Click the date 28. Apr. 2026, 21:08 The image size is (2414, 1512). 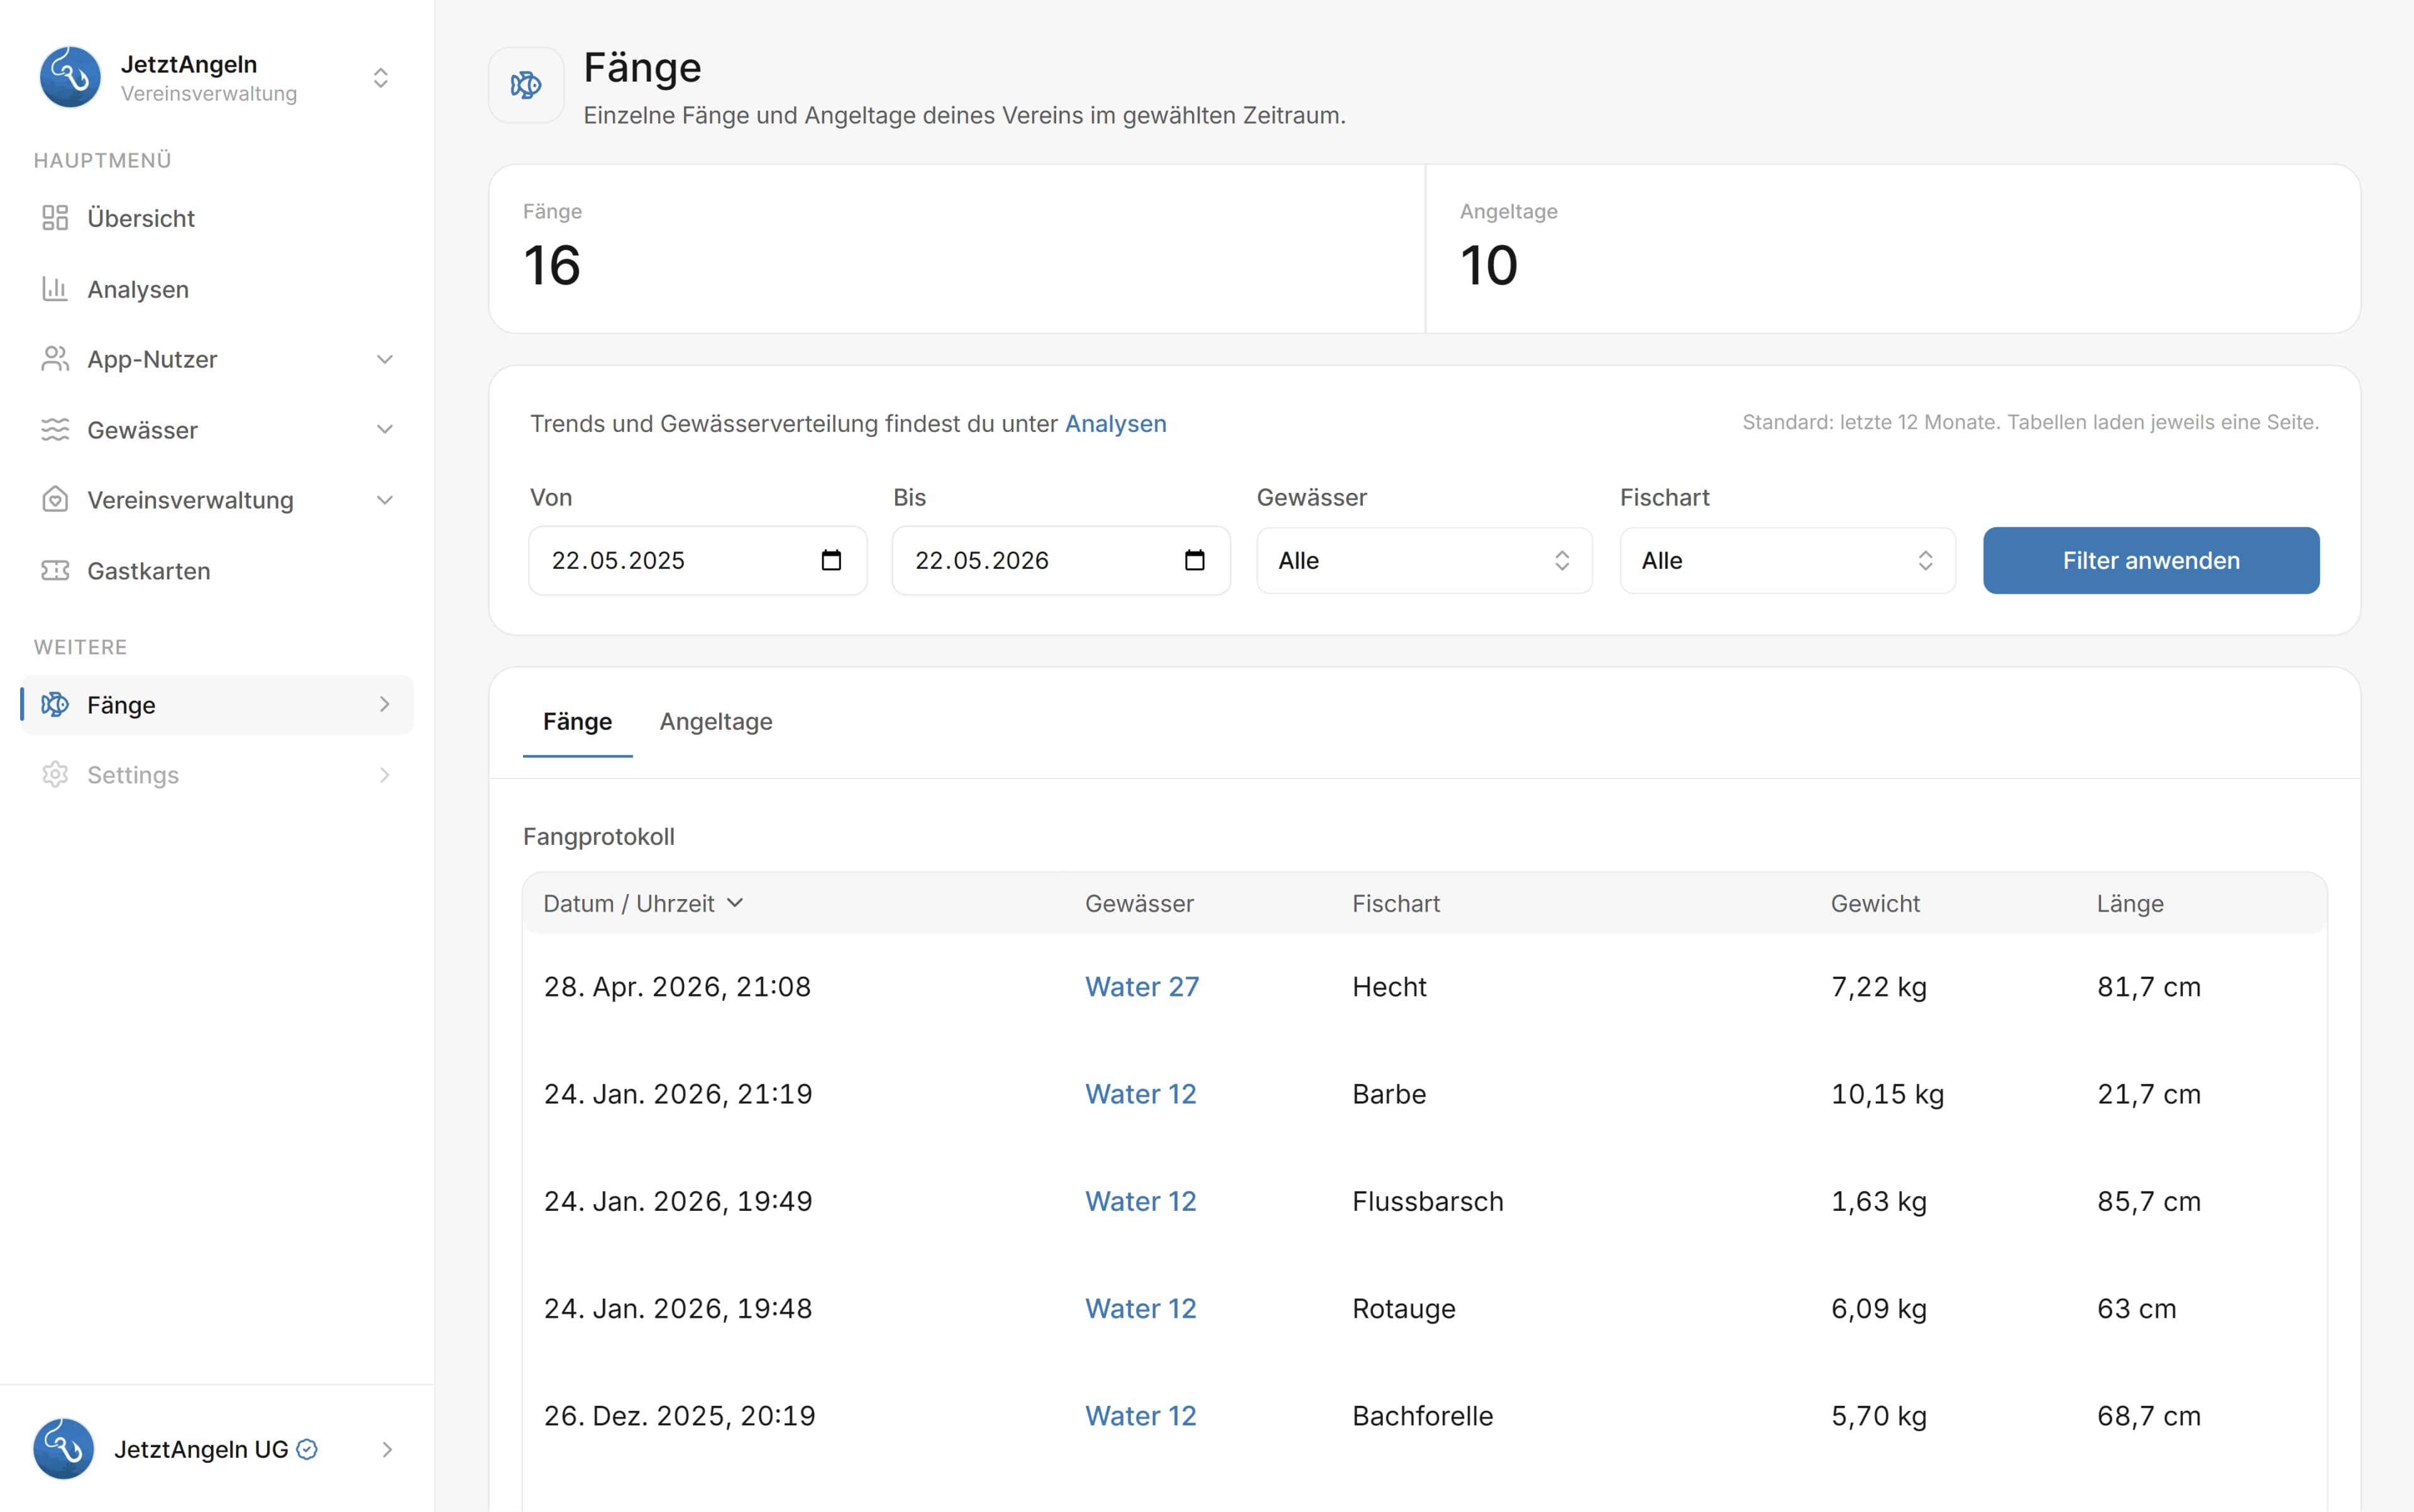click(x=677, y=987)
